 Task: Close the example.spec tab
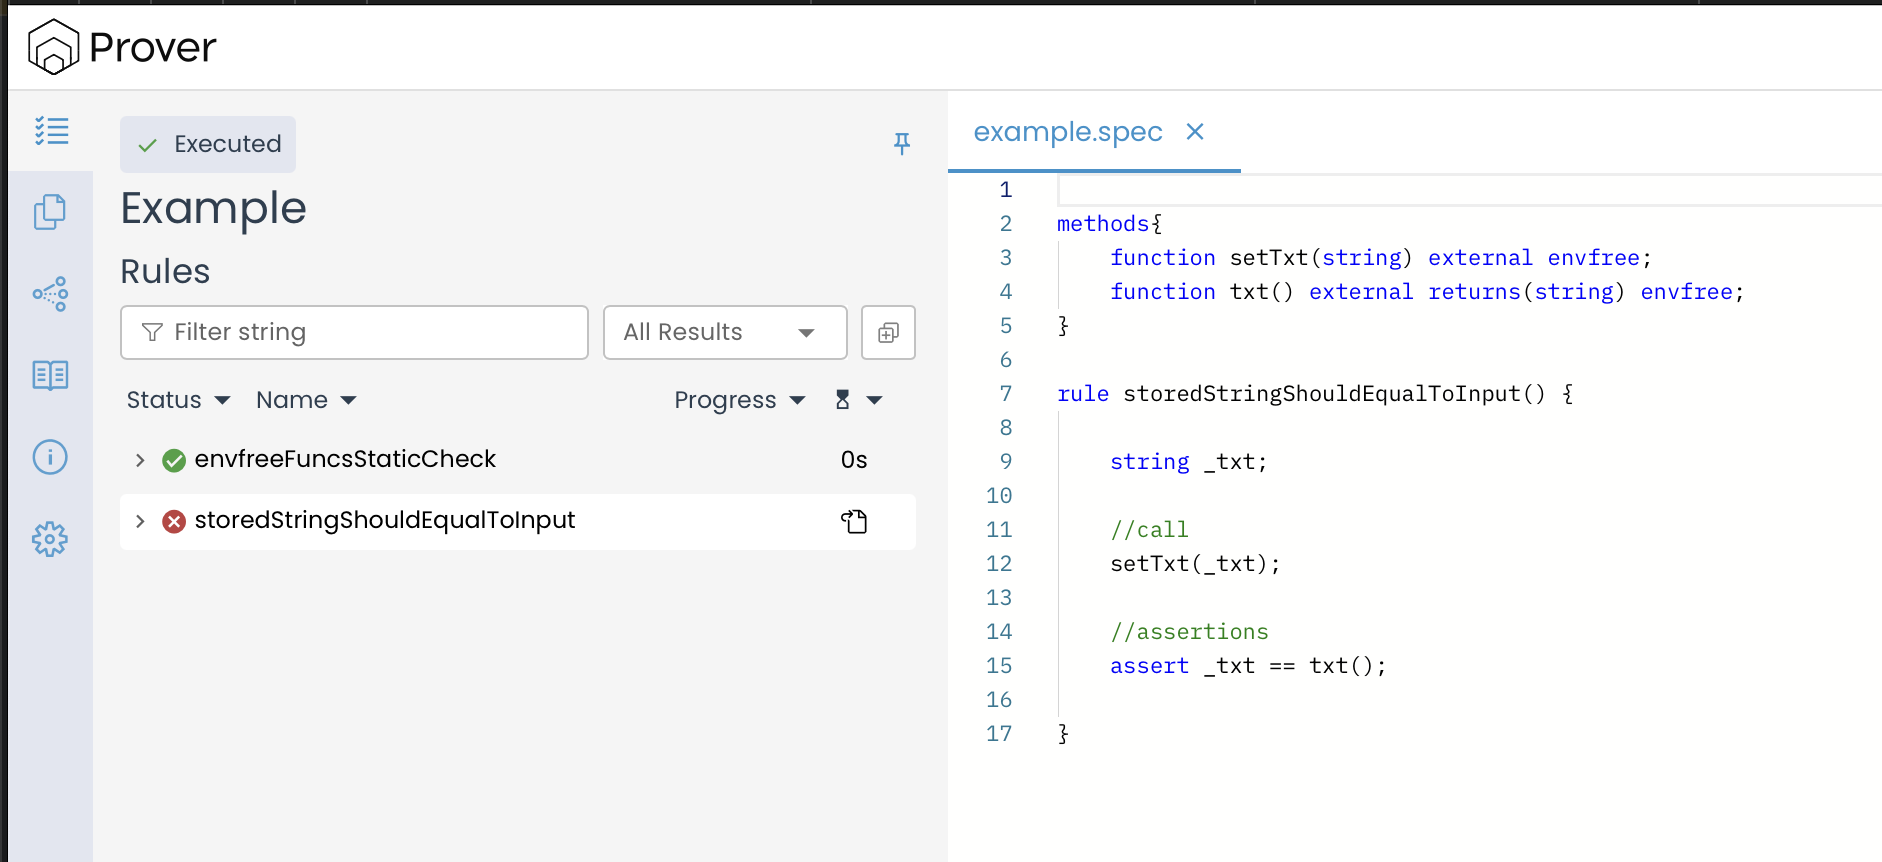pyautogui.click(x=1194, y=132)
